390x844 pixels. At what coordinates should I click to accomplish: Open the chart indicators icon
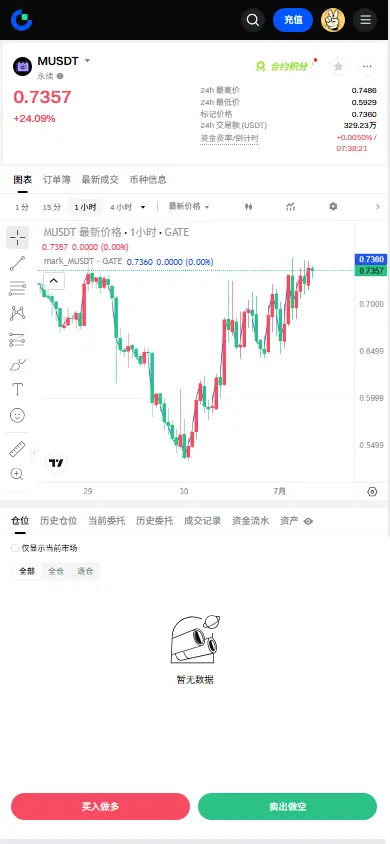pos(291,207)
